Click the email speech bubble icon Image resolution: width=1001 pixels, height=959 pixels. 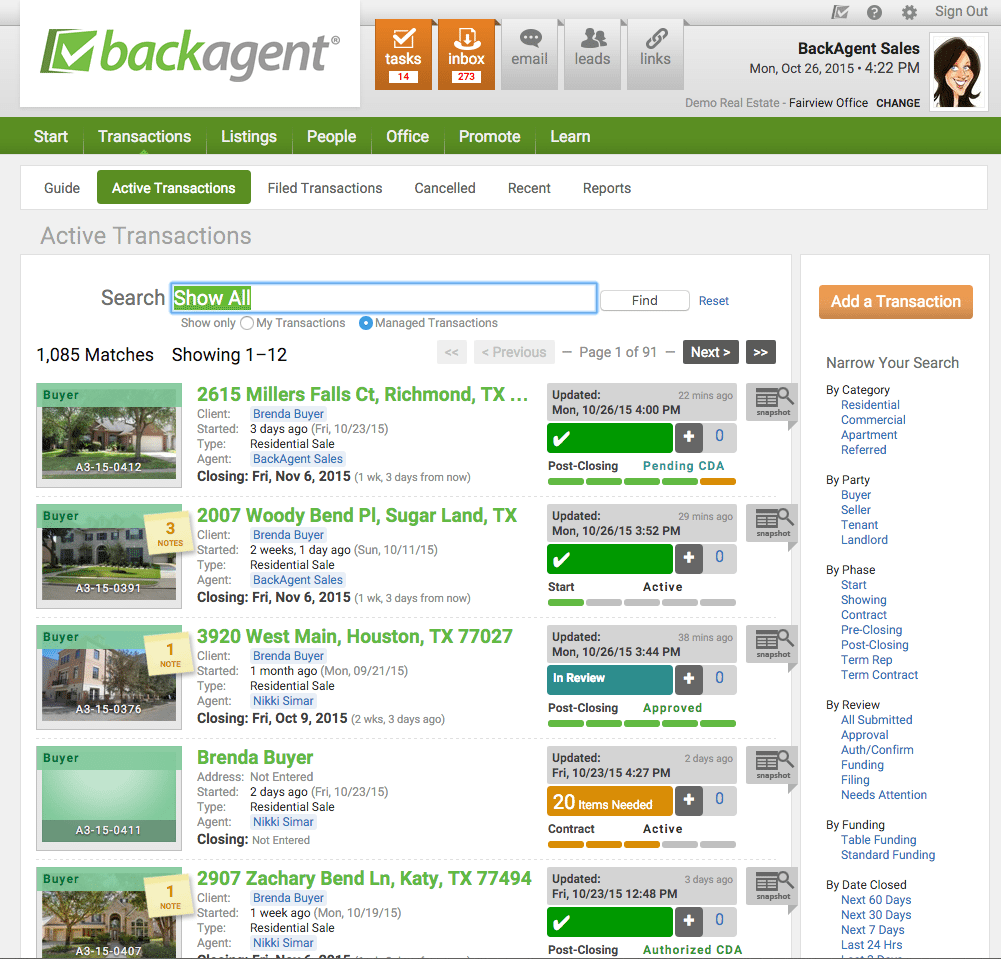(529, 48)
